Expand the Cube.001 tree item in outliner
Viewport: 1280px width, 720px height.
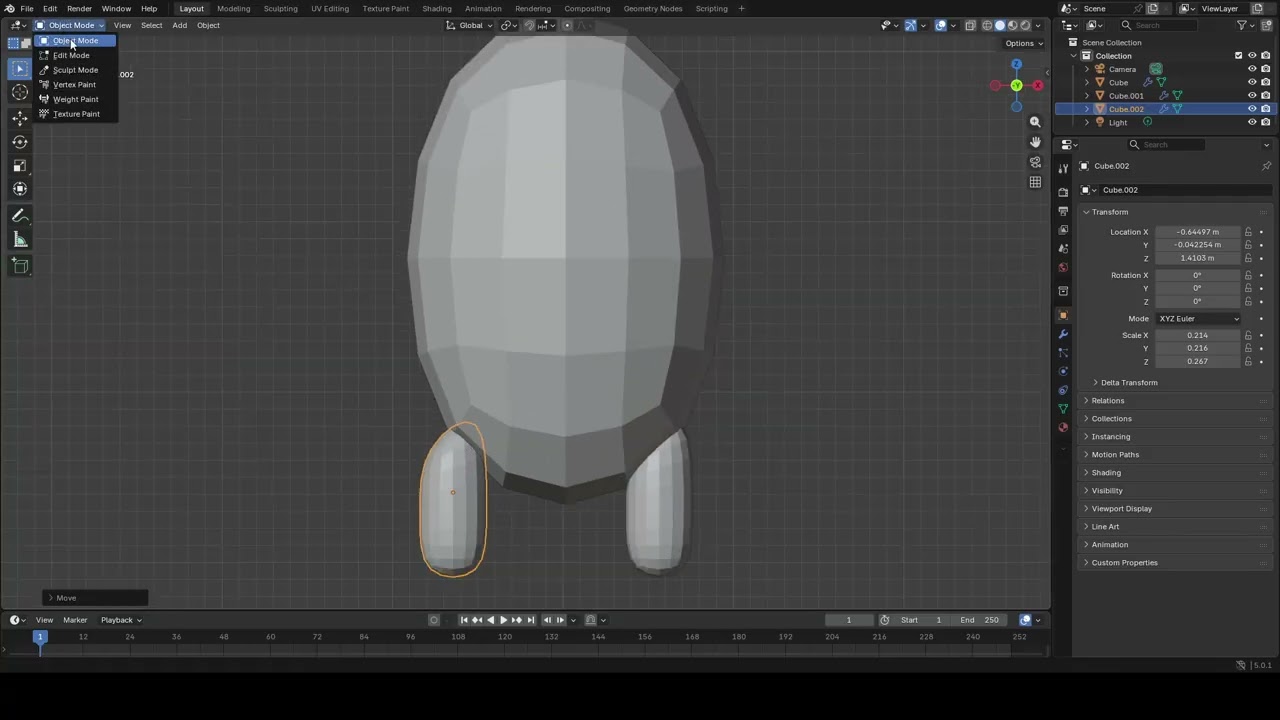(x=1087, y=96)
